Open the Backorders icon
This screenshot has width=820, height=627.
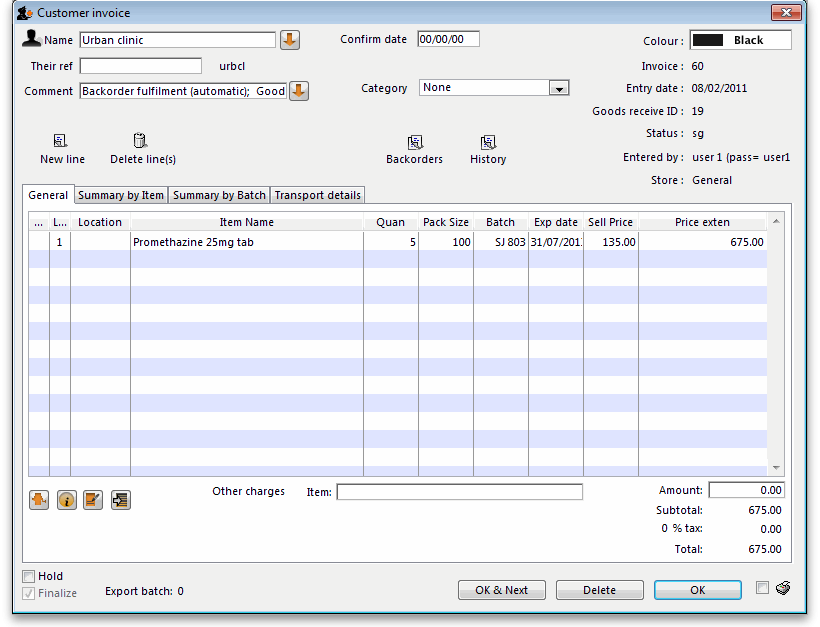coord(414,143)
